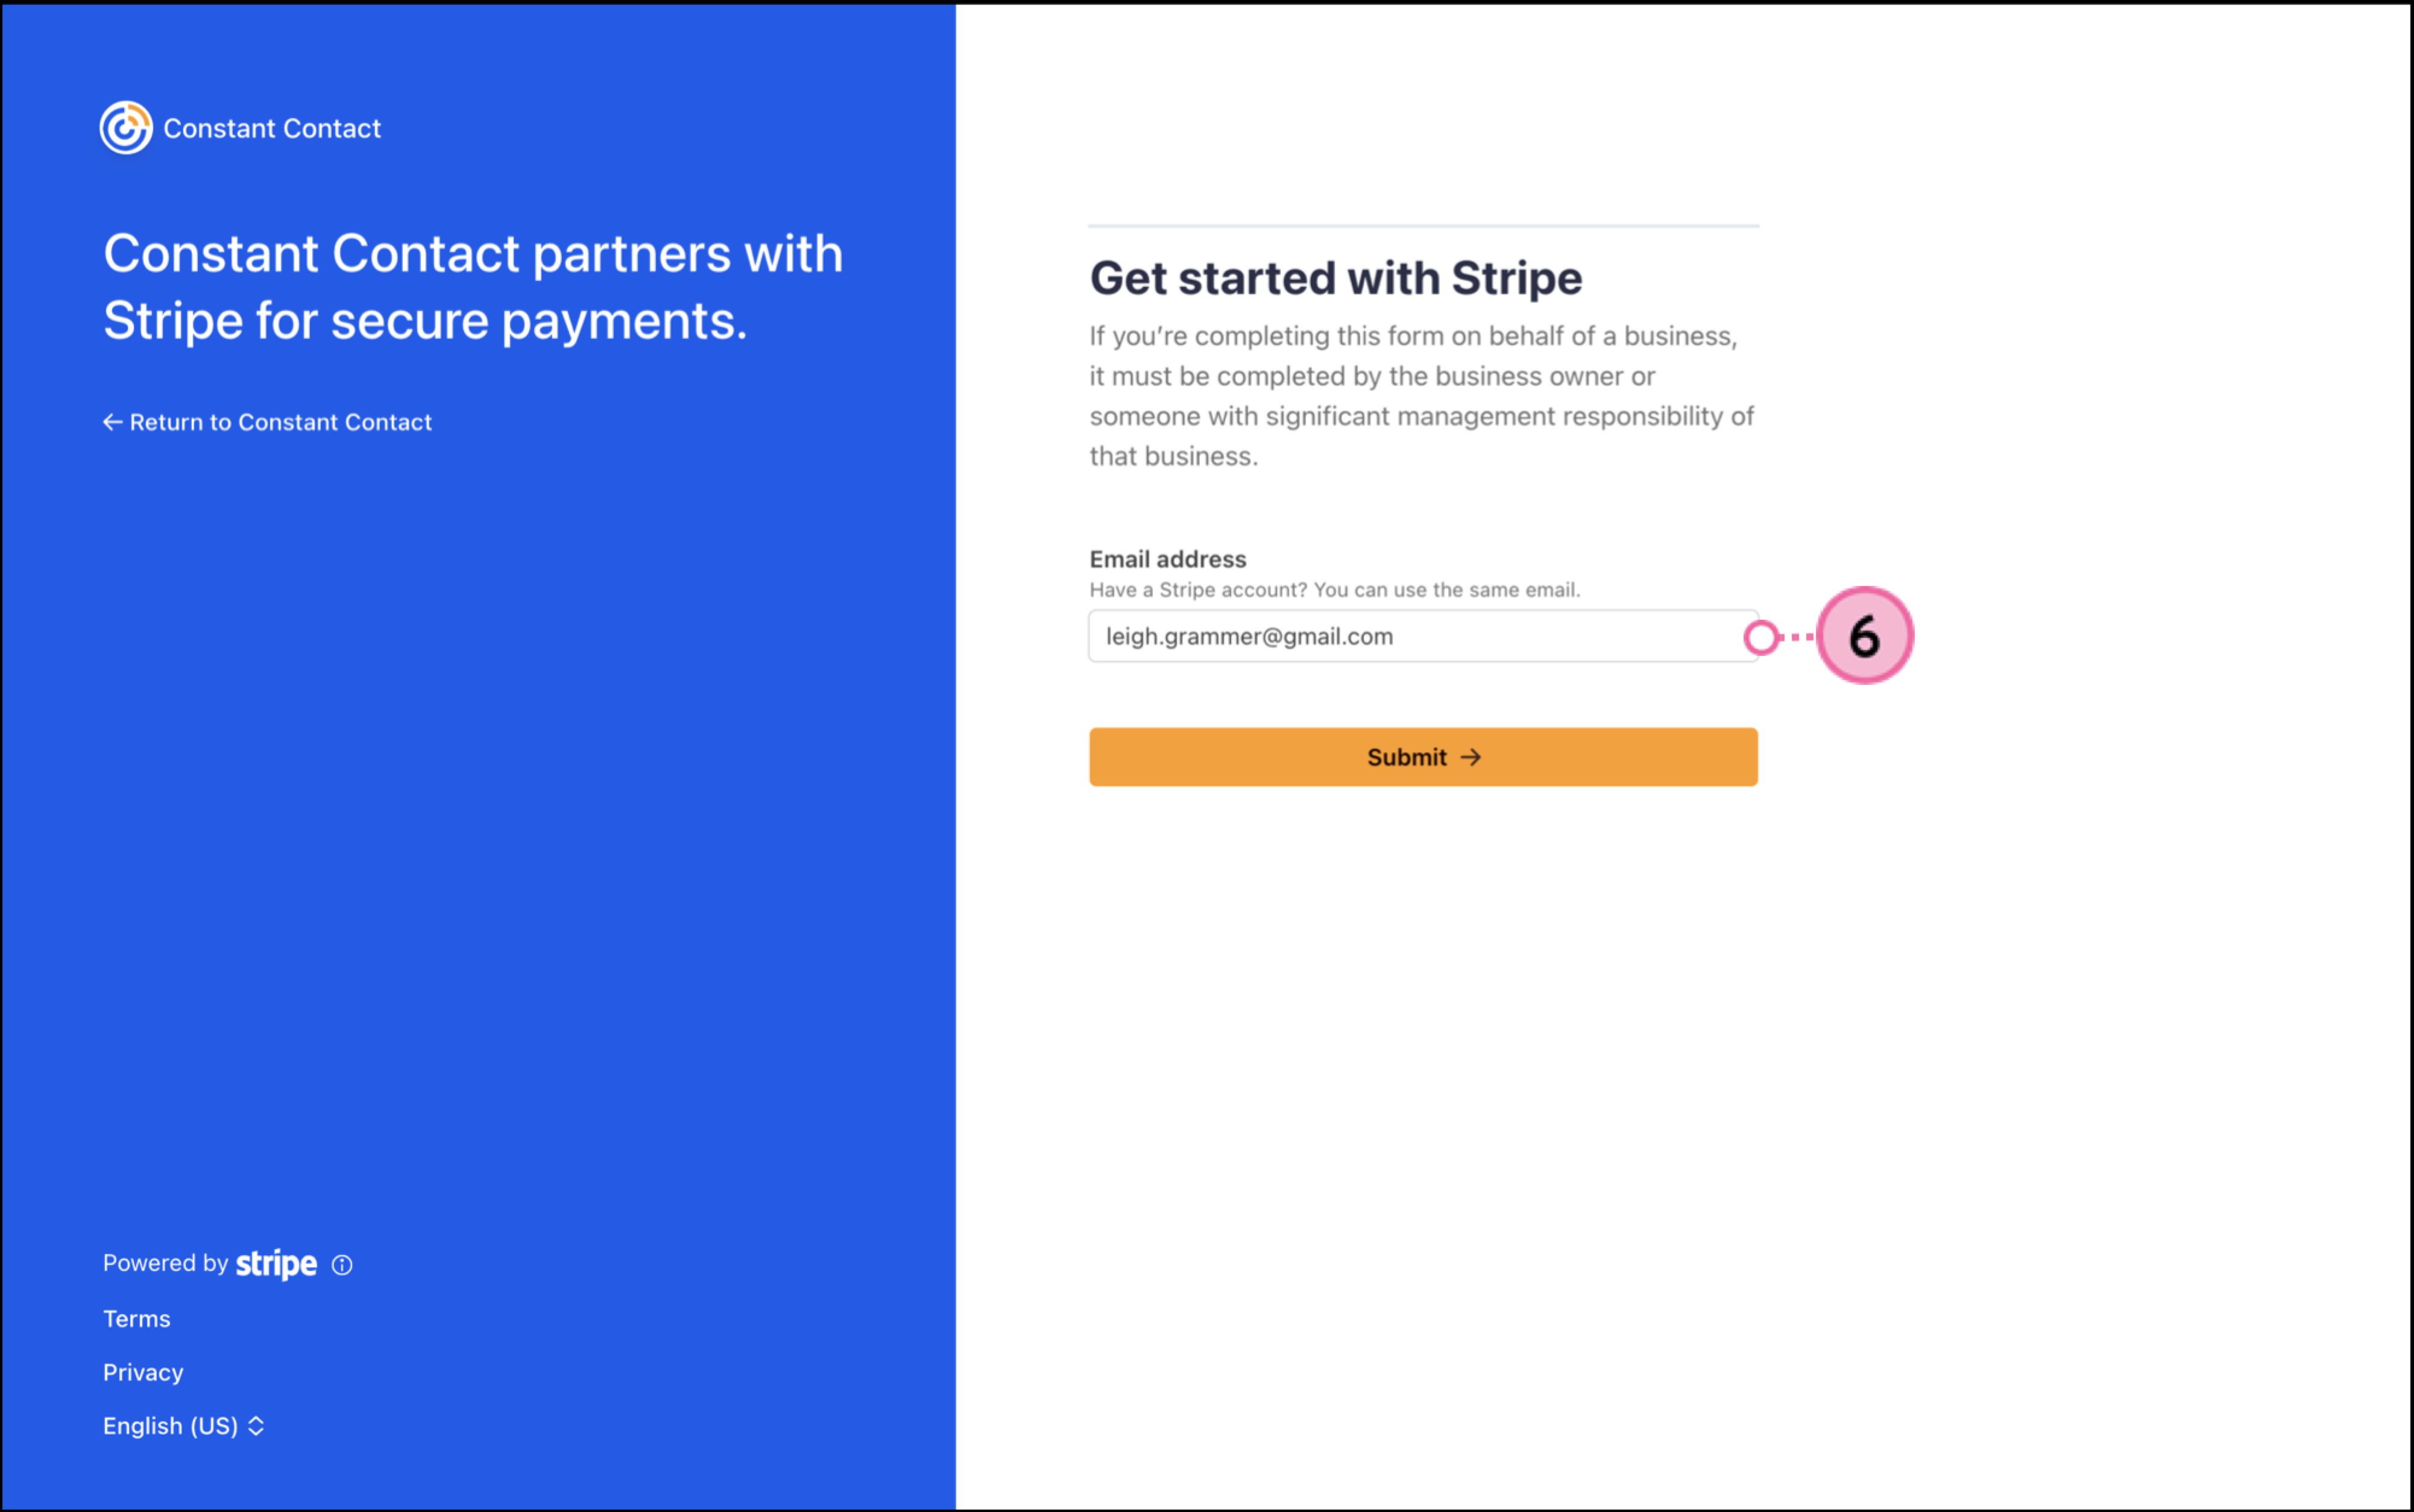Open the Privacy link

tap(143, 1372)
